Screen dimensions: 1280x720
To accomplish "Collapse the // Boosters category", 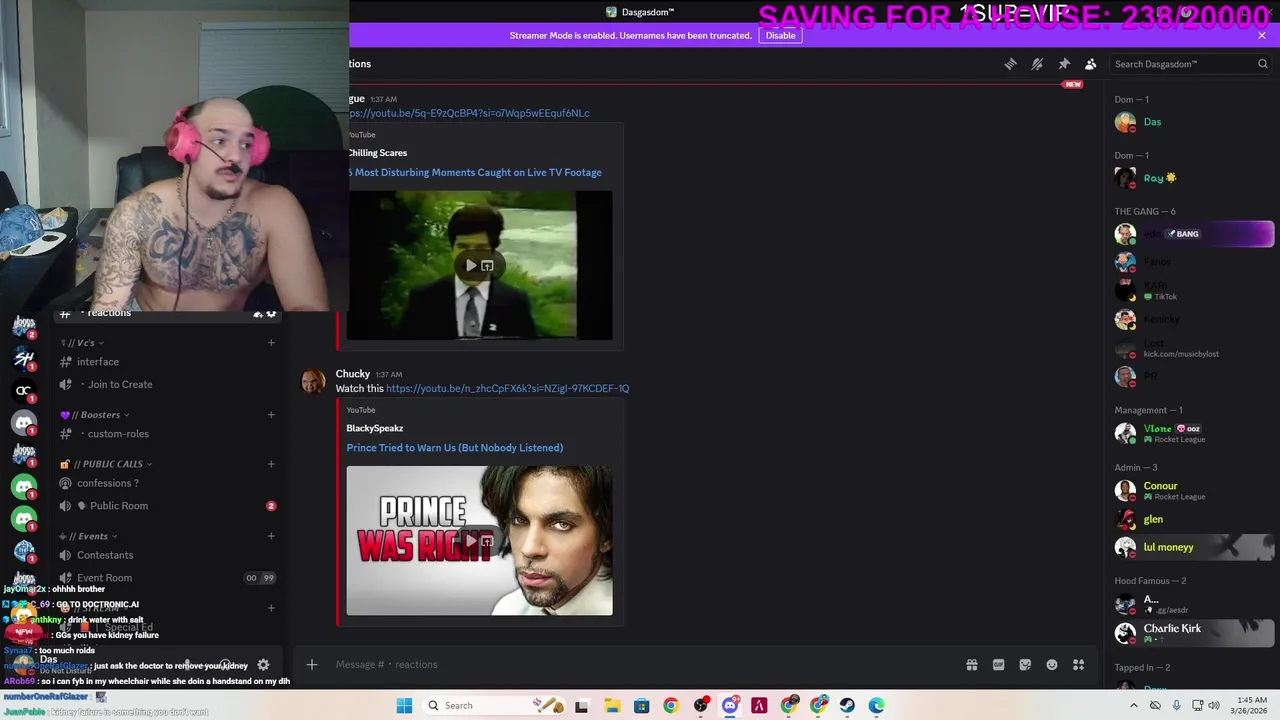I will [96, 414].
